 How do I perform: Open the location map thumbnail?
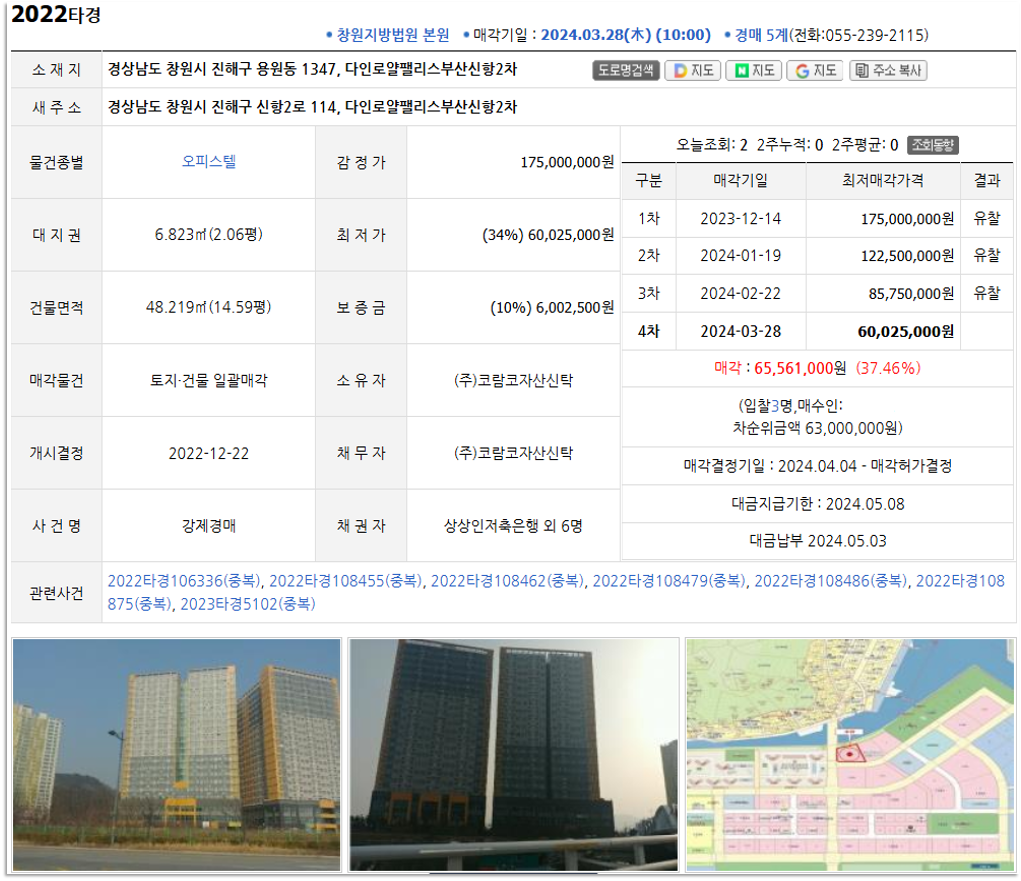click(850, 754)
